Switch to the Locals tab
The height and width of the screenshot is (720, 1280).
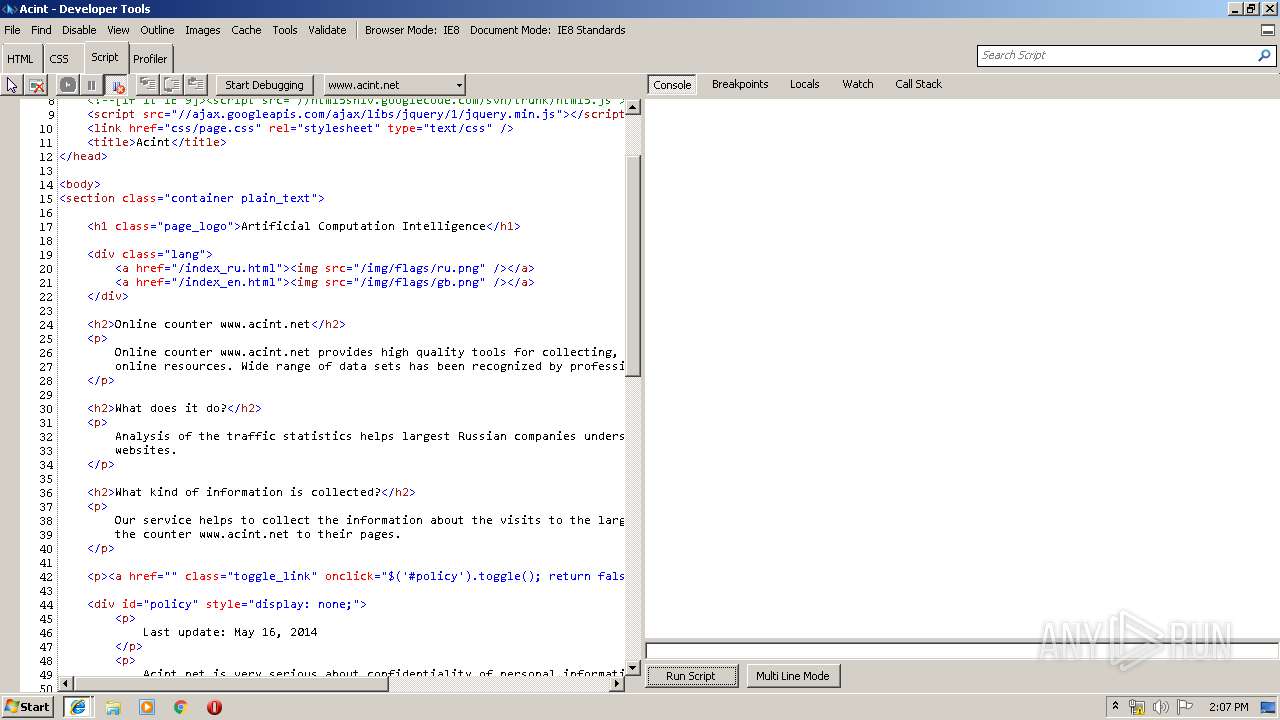point(804,84)
